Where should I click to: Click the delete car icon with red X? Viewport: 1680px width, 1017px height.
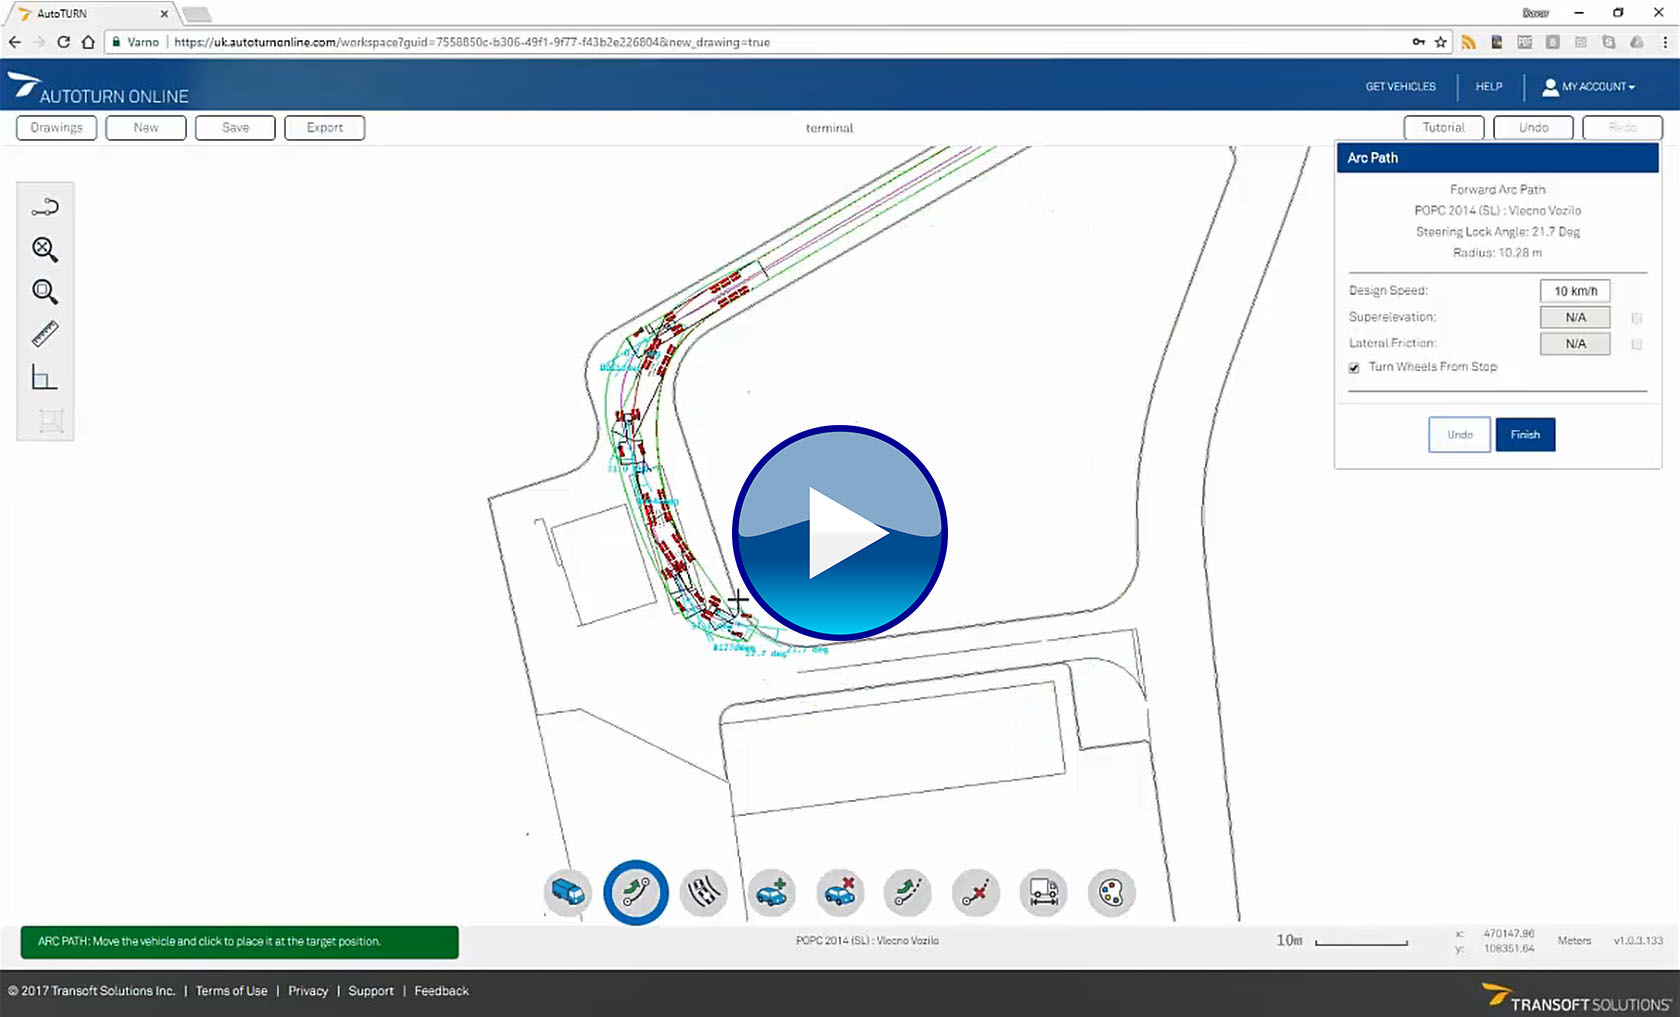click(x=840, y=892)
